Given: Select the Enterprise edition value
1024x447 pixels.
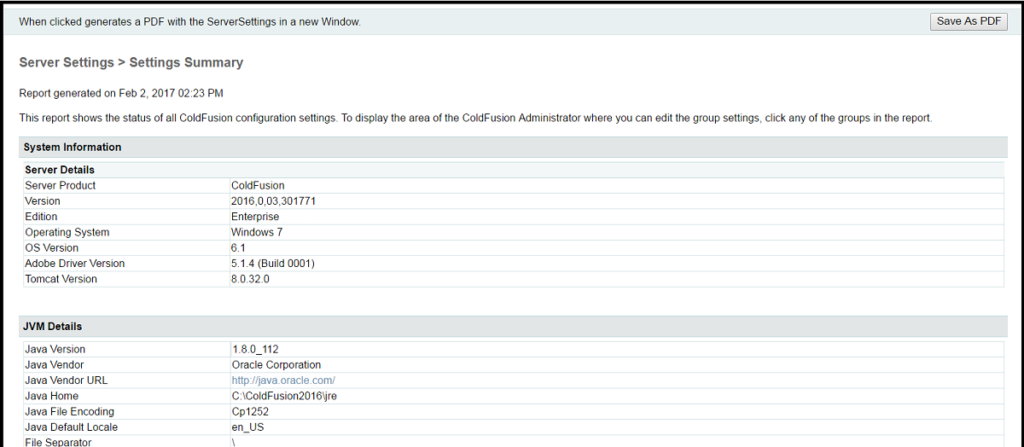Looking at the screenshot, I should point(255,216).
